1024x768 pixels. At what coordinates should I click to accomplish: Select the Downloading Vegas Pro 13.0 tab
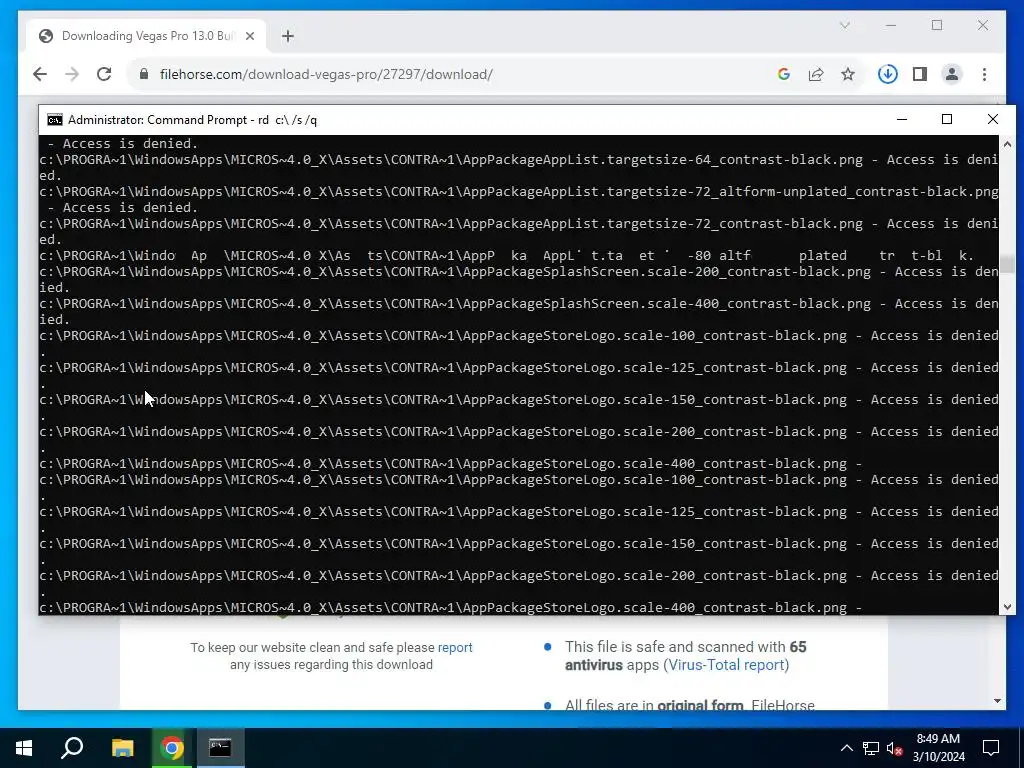[x=146, y=36]
